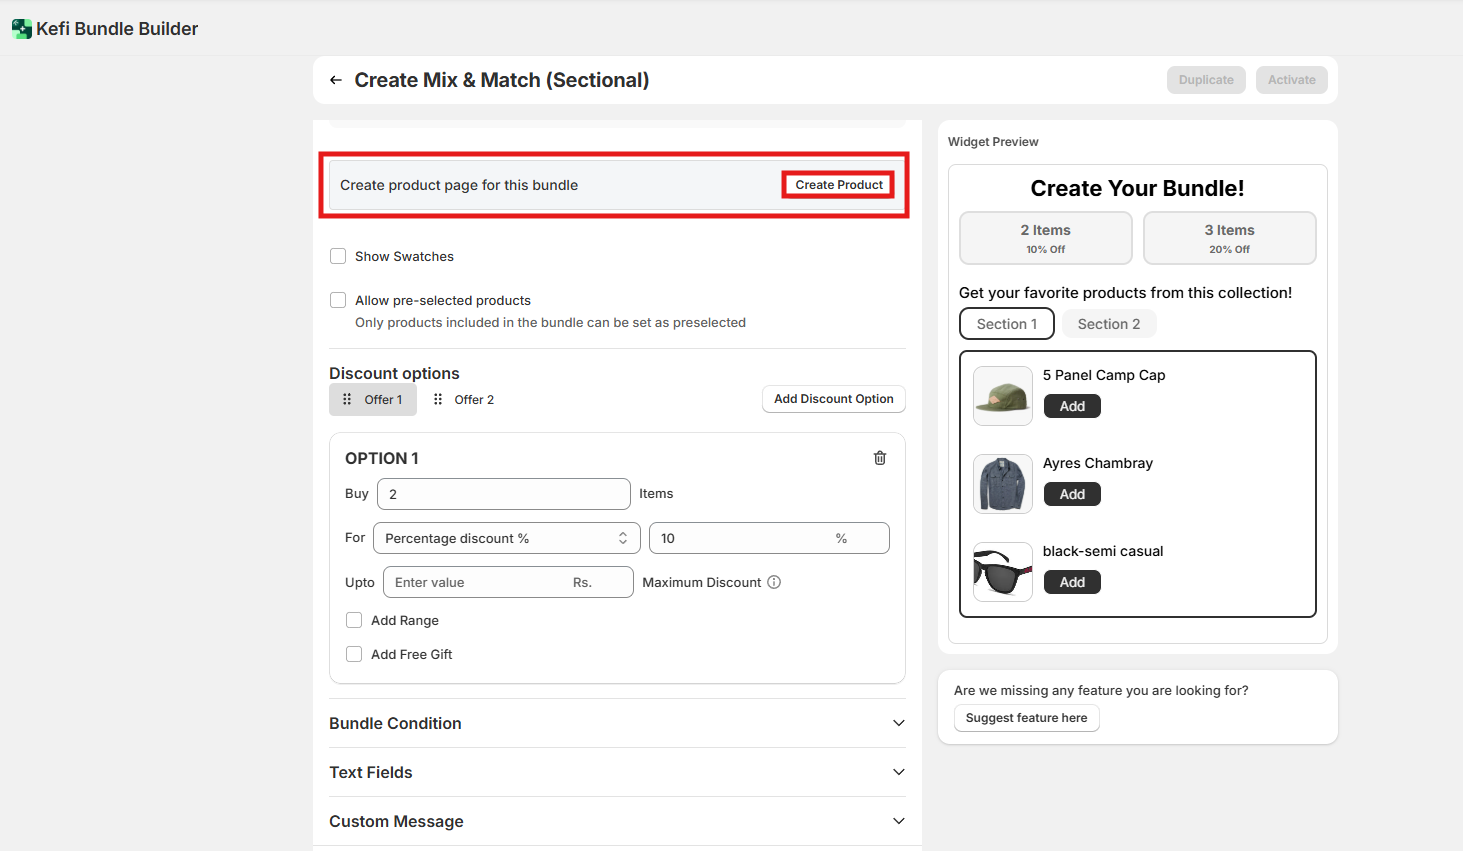Click the back arrow beside Create Mix & Match

click(336, 80)
